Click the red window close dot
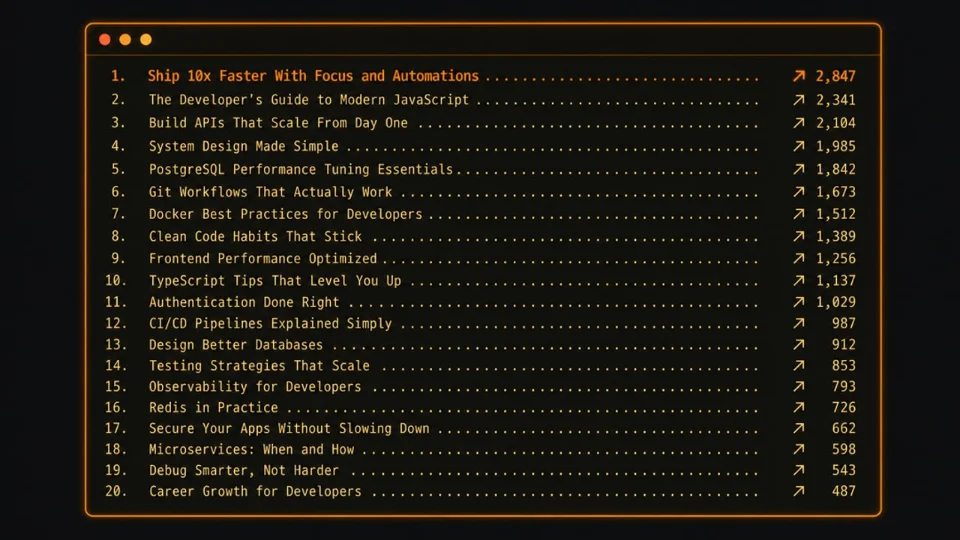The width and height of the screenshot is (960, 540). tap(105, 40)
